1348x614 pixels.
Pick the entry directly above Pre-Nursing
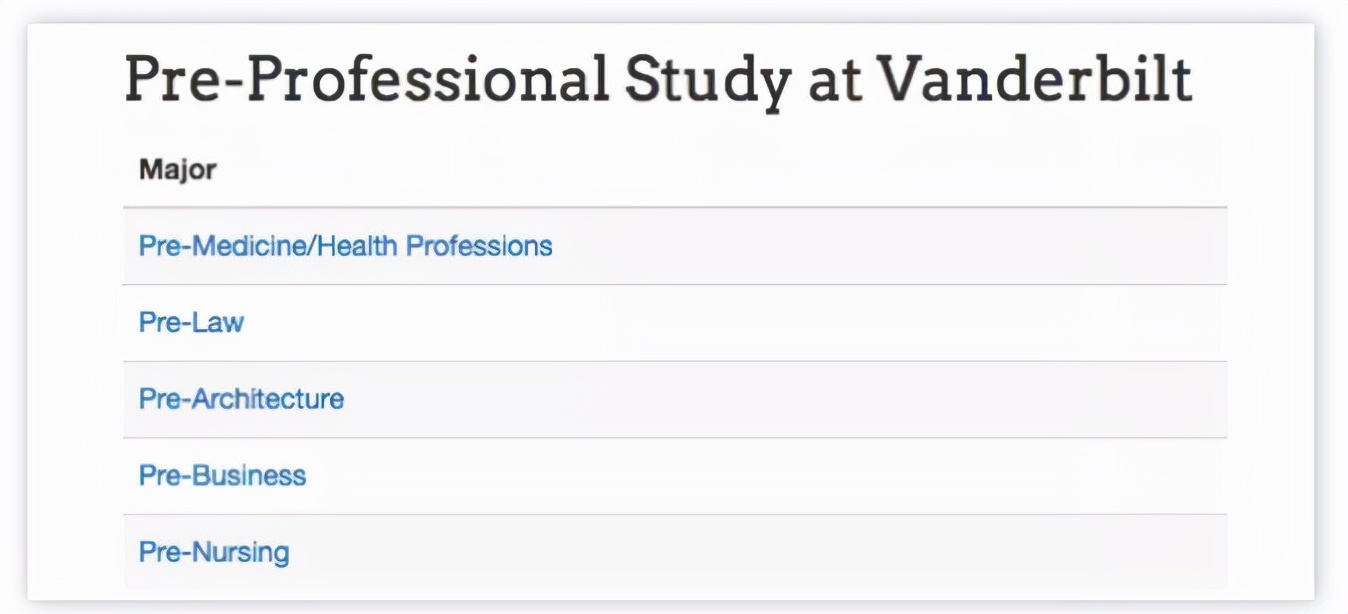(x=222, y=475)
